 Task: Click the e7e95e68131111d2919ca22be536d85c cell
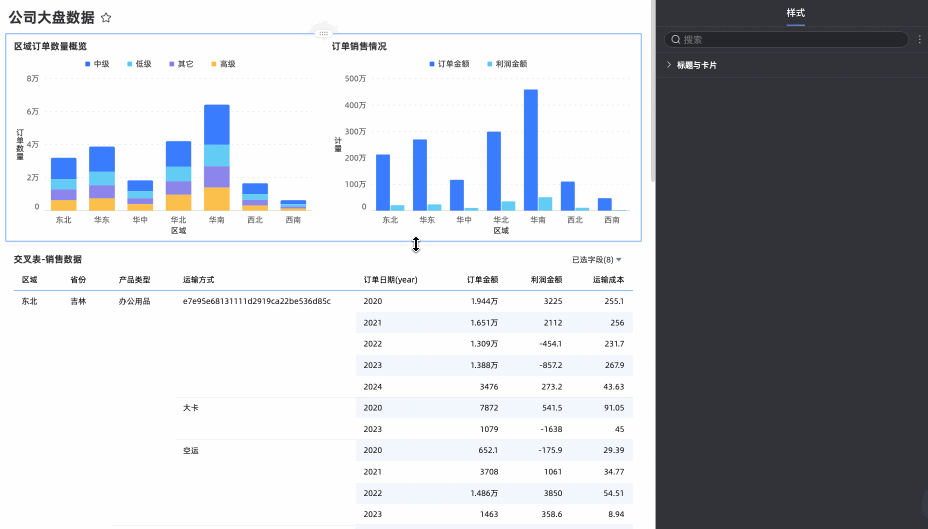point(257,301)
